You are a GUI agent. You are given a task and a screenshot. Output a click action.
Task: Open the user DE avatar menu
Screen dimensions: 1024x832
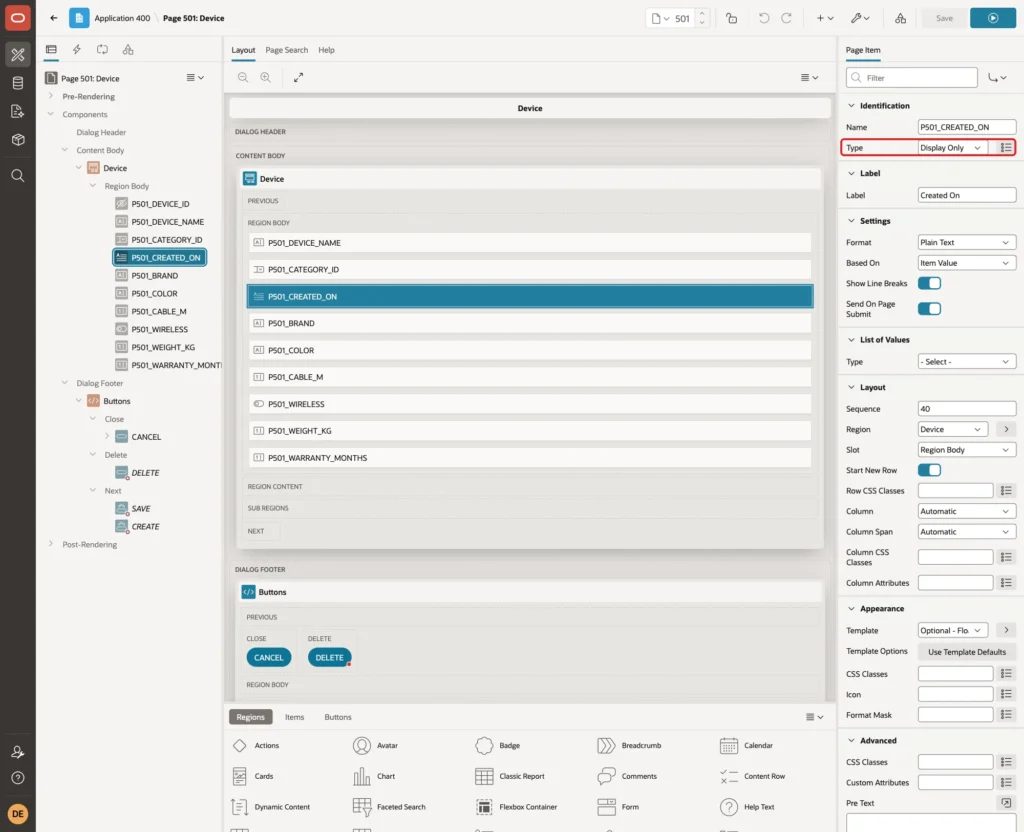pyautogui.click(x=18, y=814)
